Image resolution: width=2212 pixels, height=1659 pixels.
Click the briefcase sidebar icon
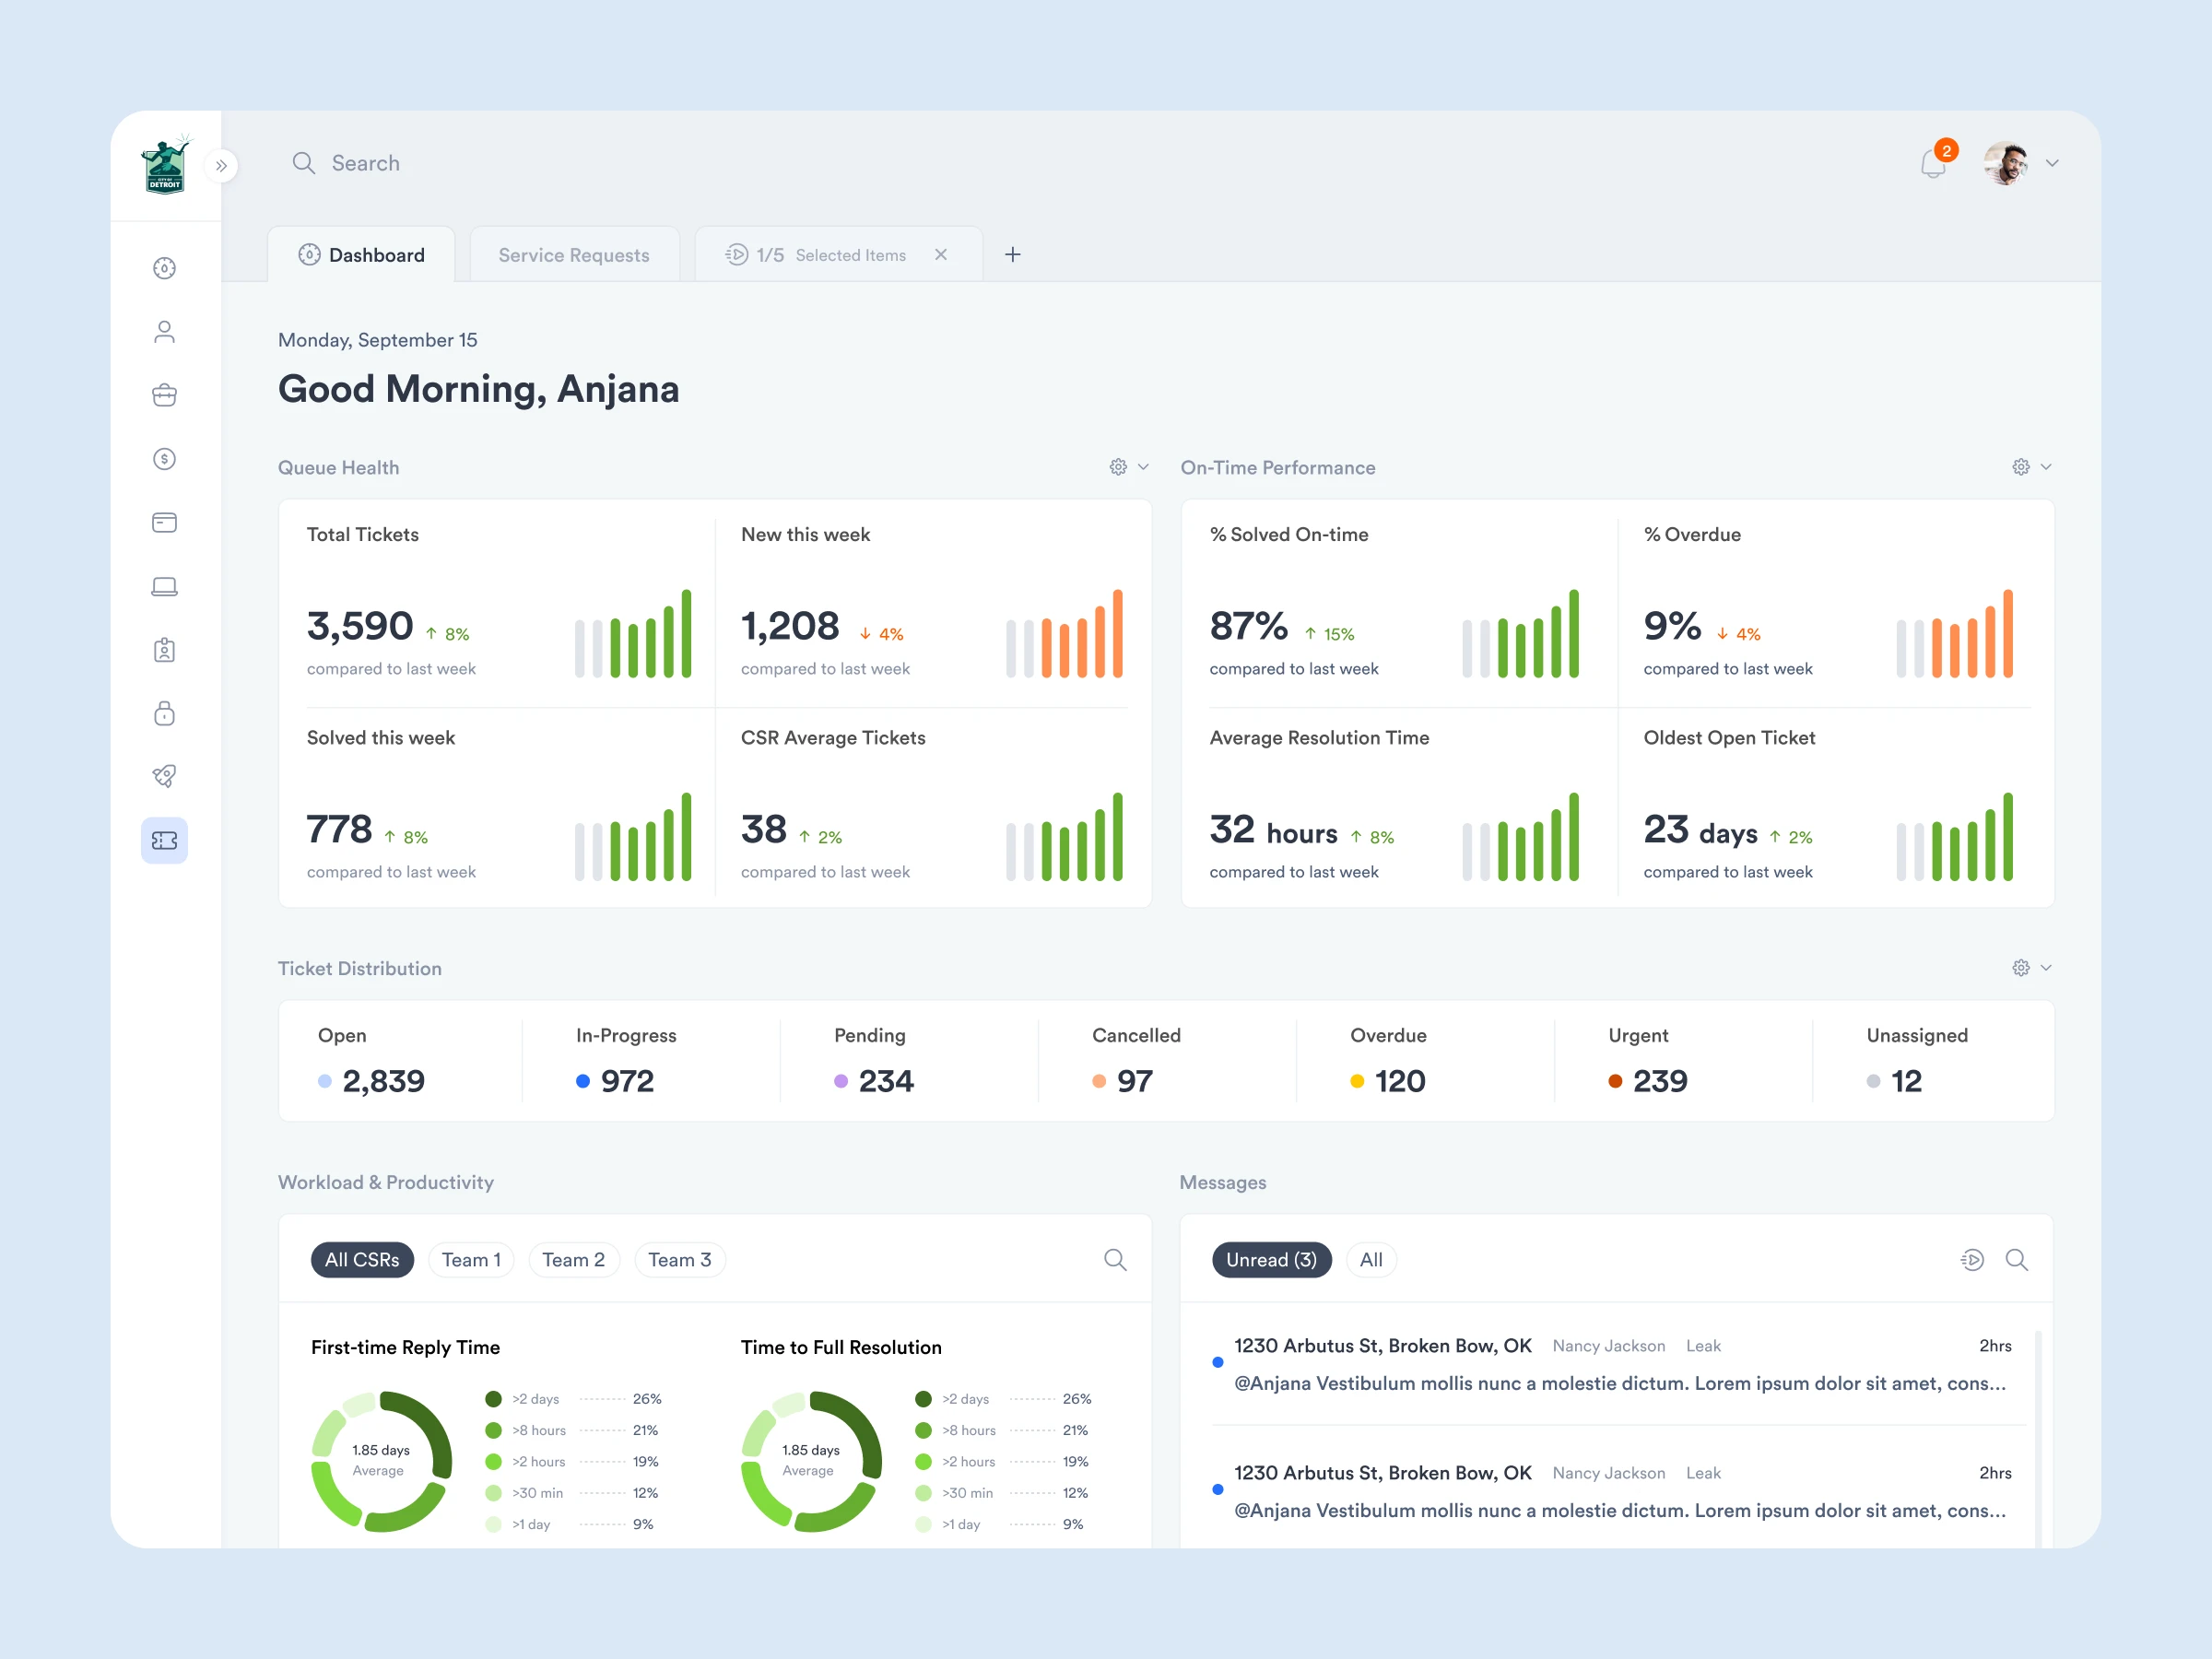[165, 395]
